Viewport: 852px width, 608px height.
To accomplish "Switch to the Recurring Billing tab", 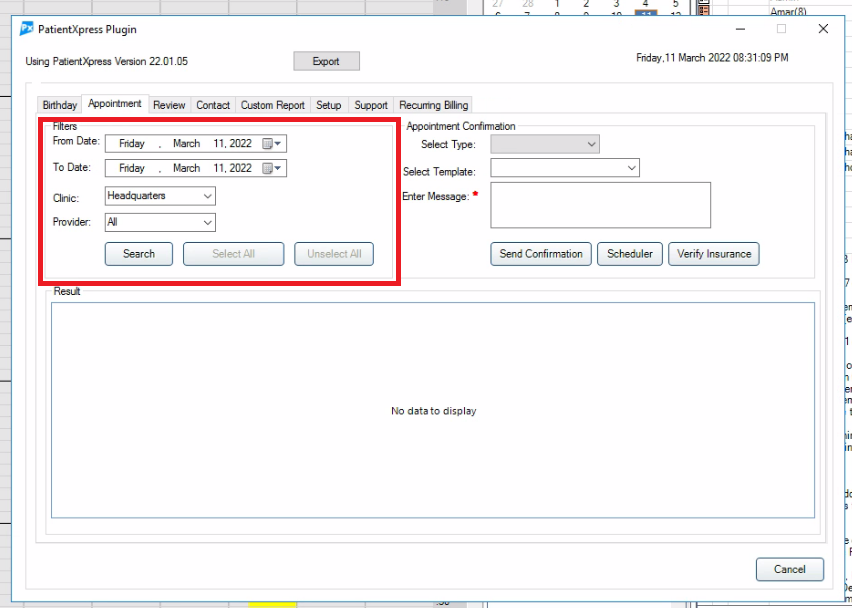I will tap(433, 105).
